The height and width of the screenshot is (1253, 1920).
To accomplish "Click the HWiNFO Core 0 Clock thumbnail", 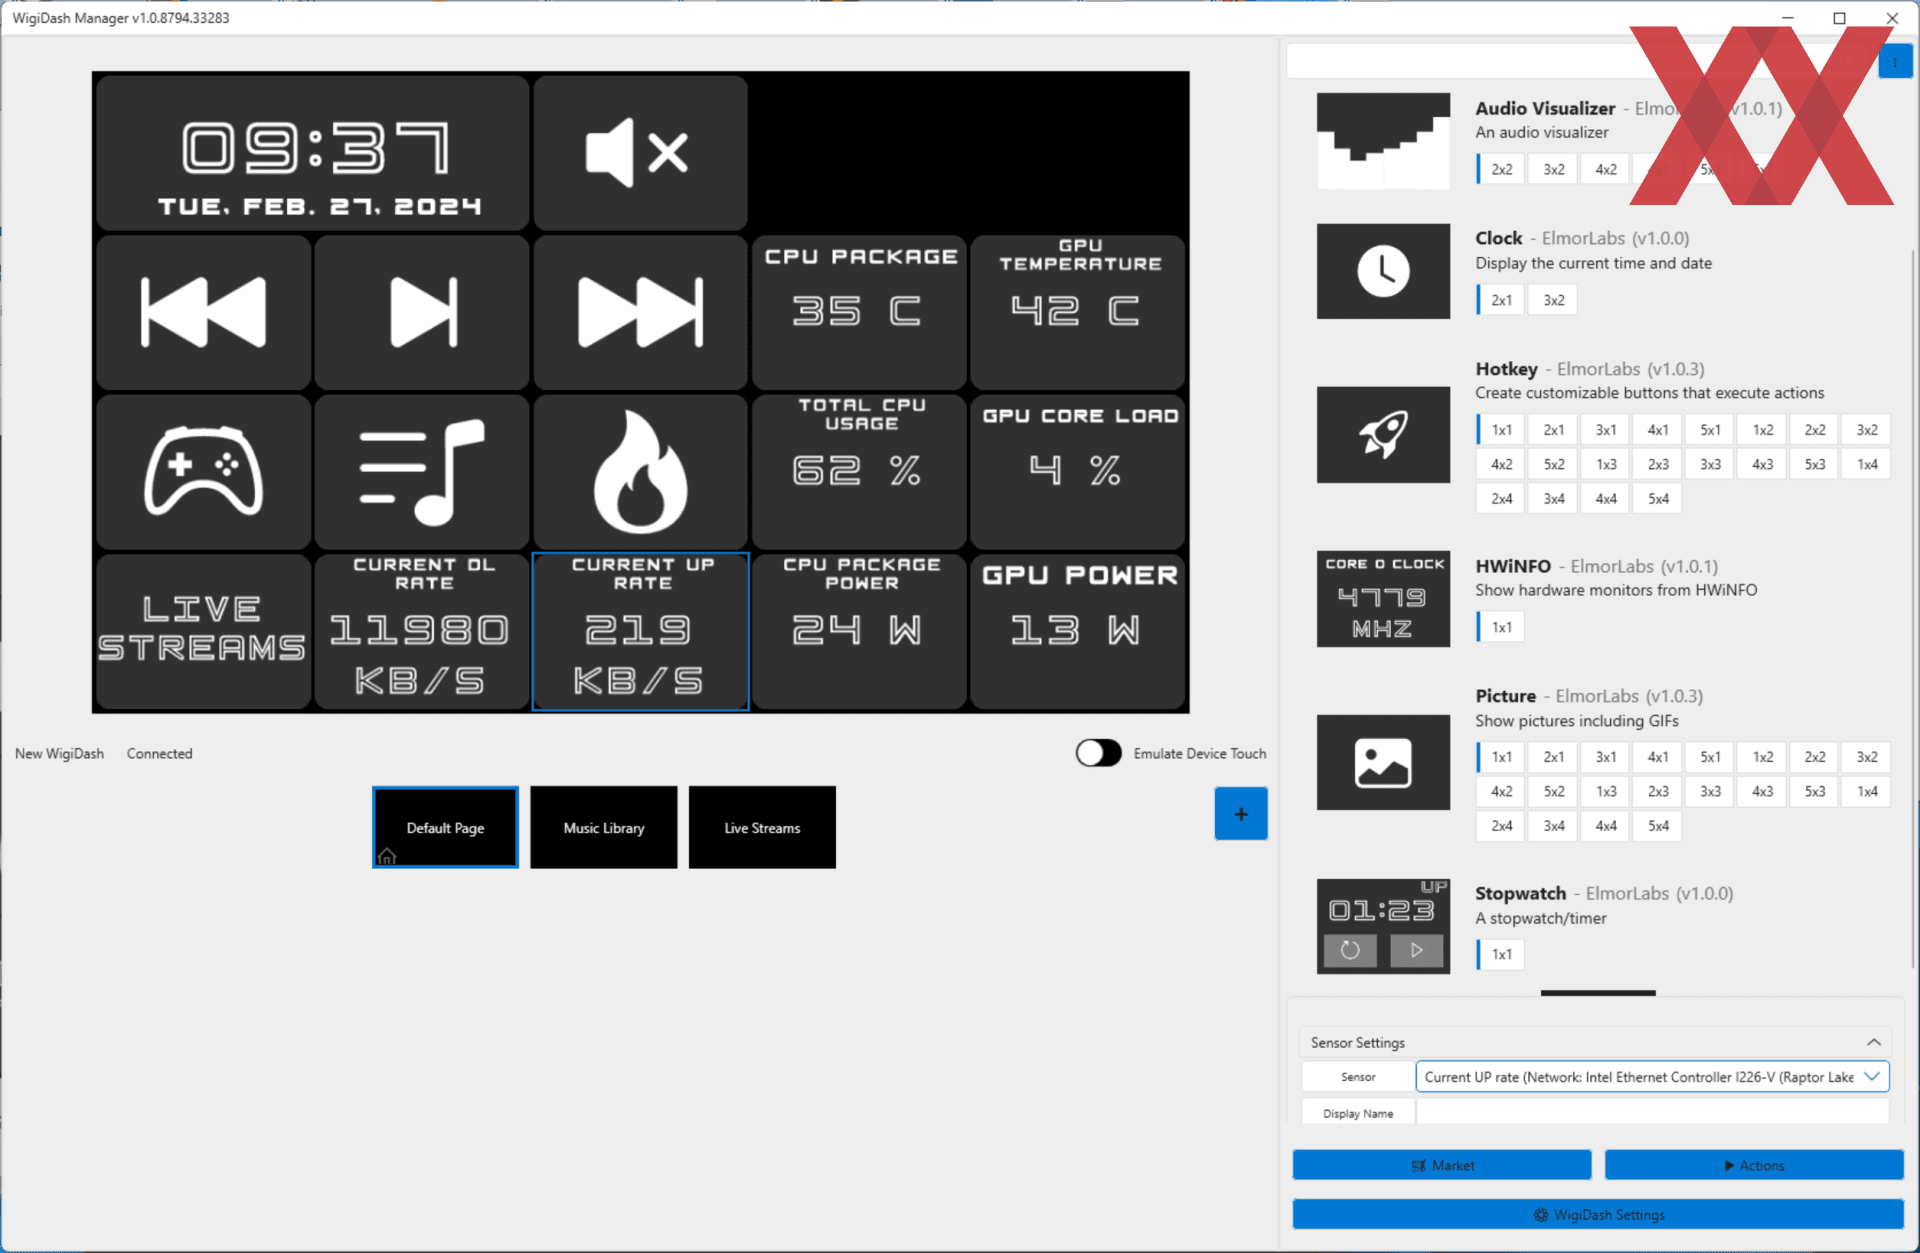I will [x=1383, y=599].
